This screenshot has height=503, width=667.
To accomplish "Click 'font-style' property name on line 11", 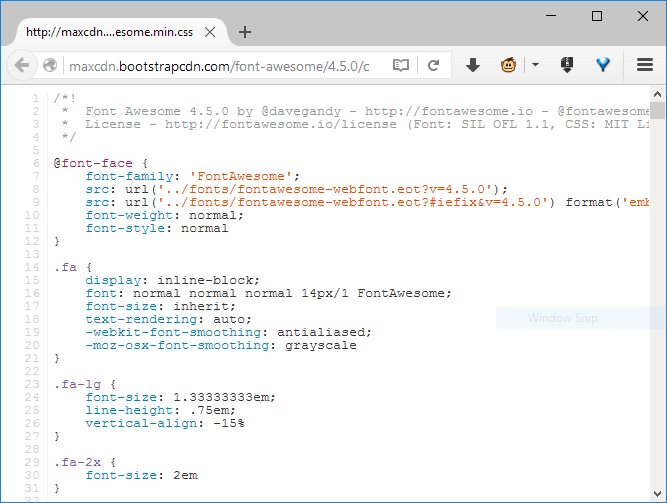I will (125, 229).
